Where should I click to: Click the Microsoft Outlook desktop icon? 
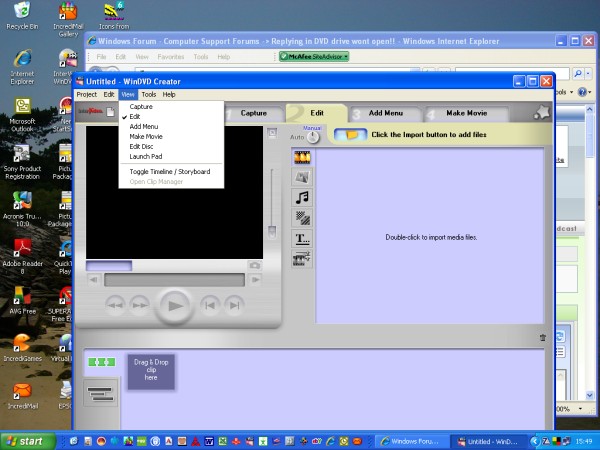pyautogui.click(x=22, y=115)
